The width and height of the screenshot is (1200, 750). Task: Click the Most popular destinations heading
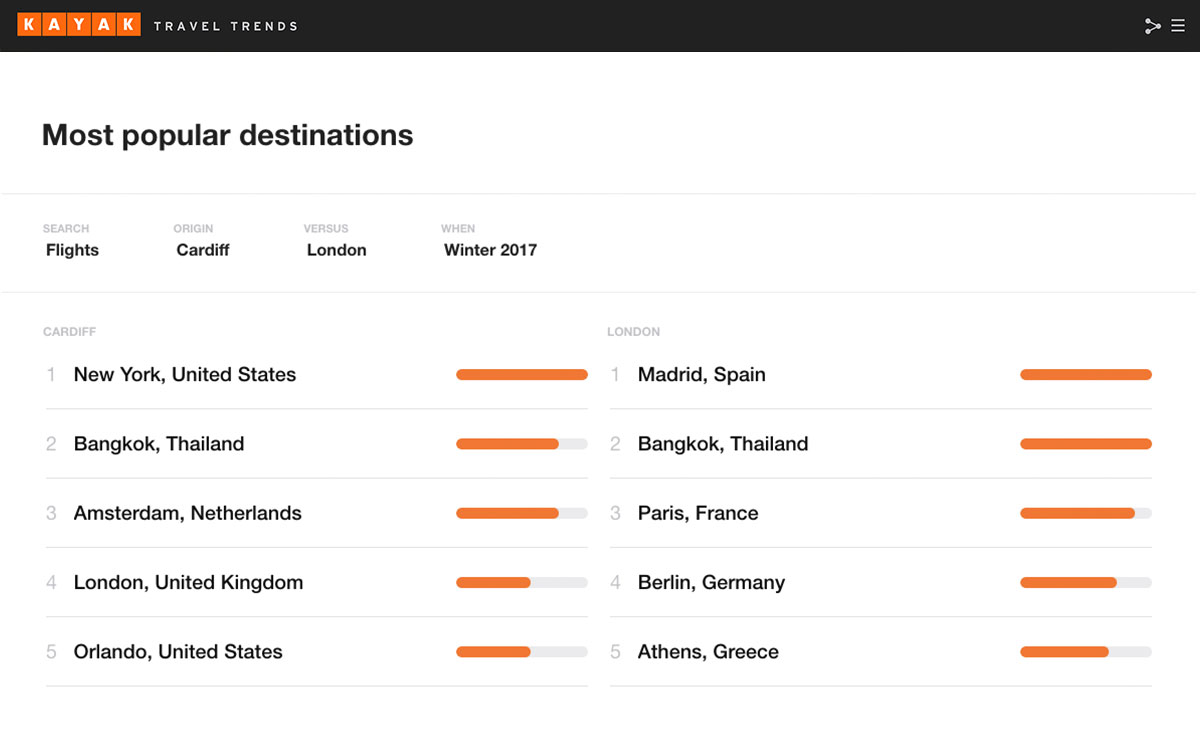point(227,135)
